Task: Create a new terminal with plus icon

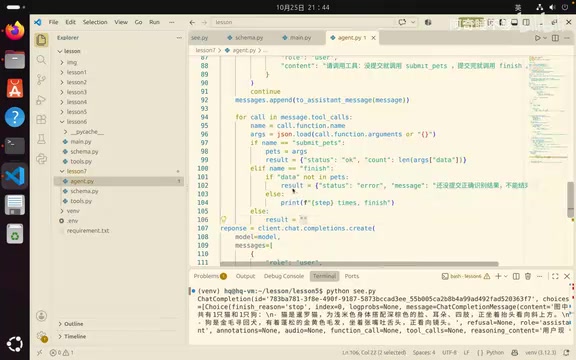Action: point(498,276)
